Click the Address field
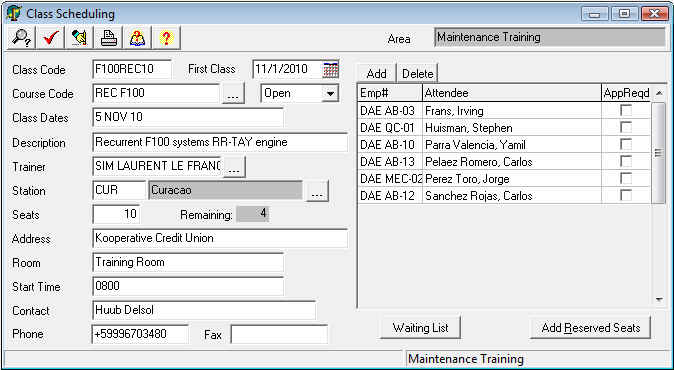The height and width of the screenshot is (370, 674). 220,239
